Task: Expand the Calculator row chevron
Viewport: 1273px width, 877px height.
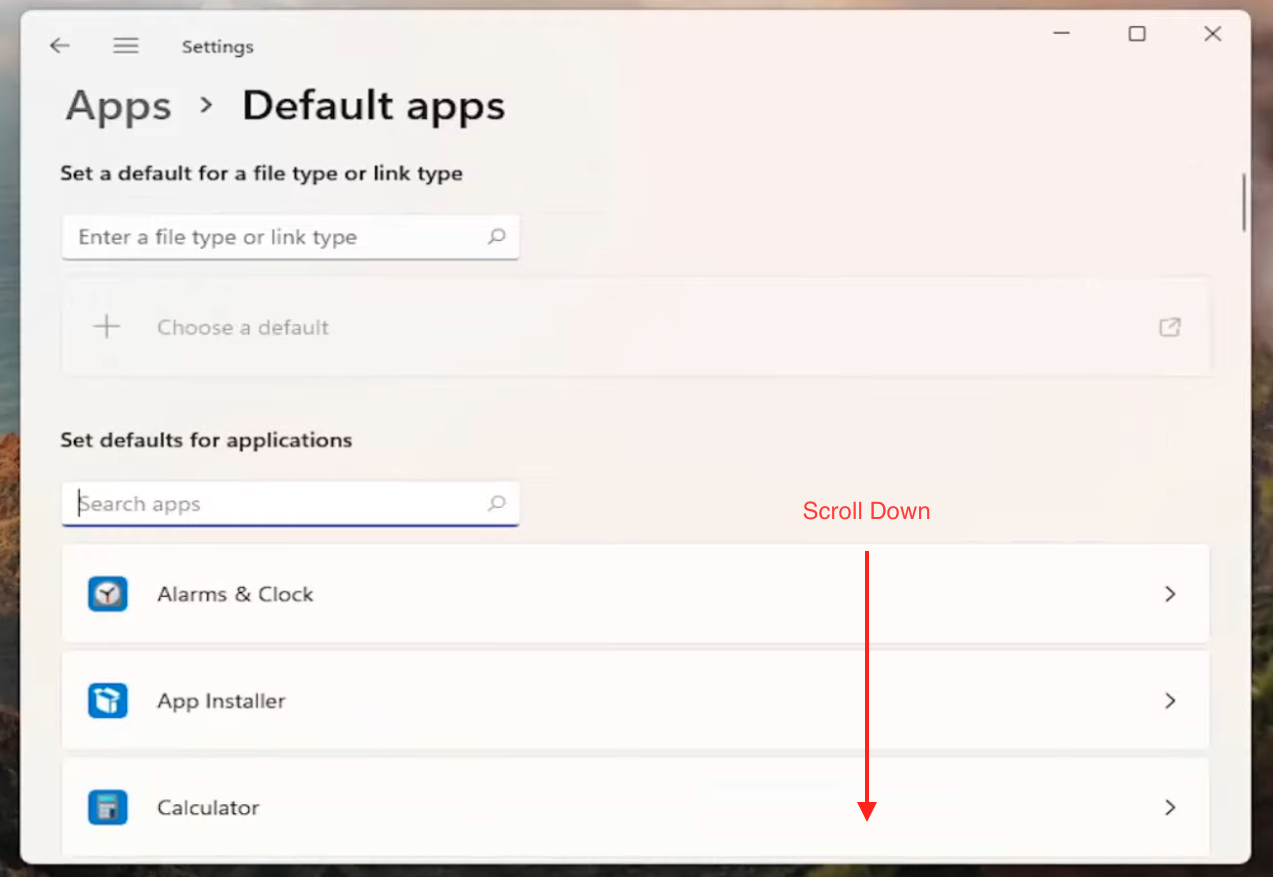Action: coord(1170,807)
